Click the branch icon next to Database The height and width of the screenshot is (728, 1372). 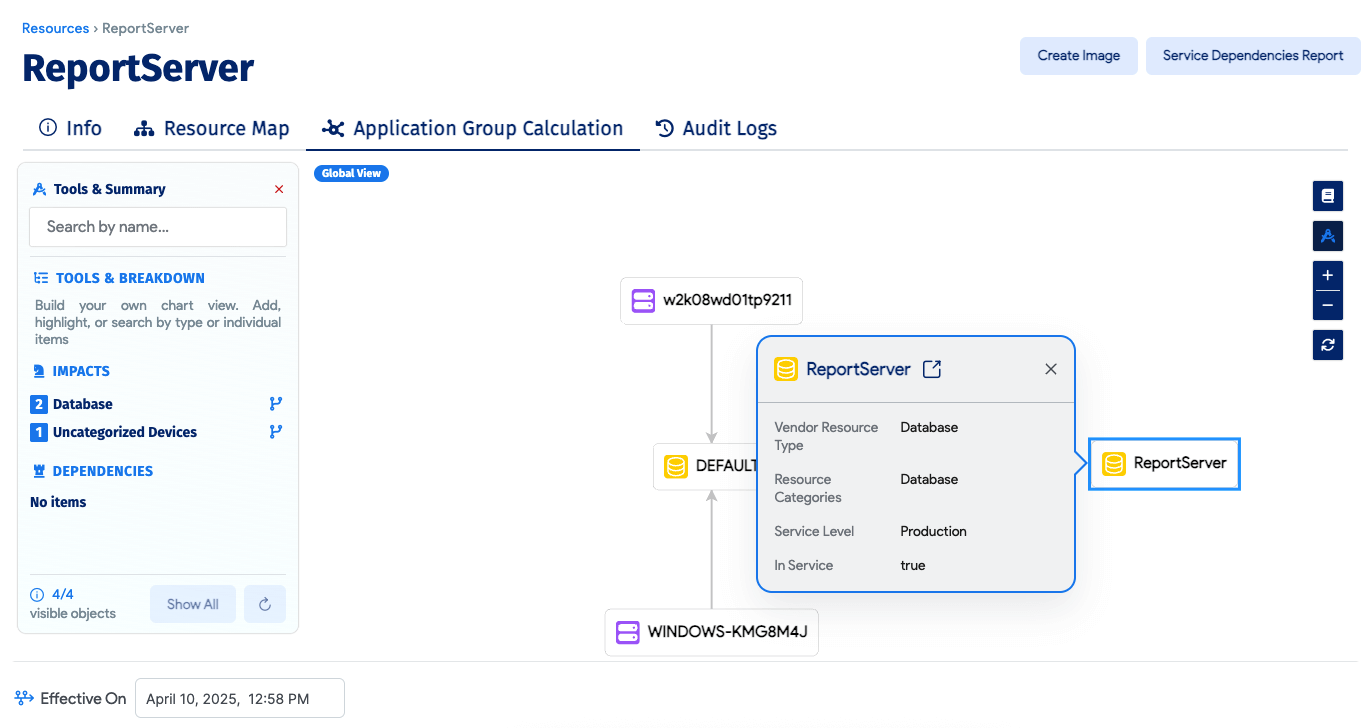click(x=276, y=404)
